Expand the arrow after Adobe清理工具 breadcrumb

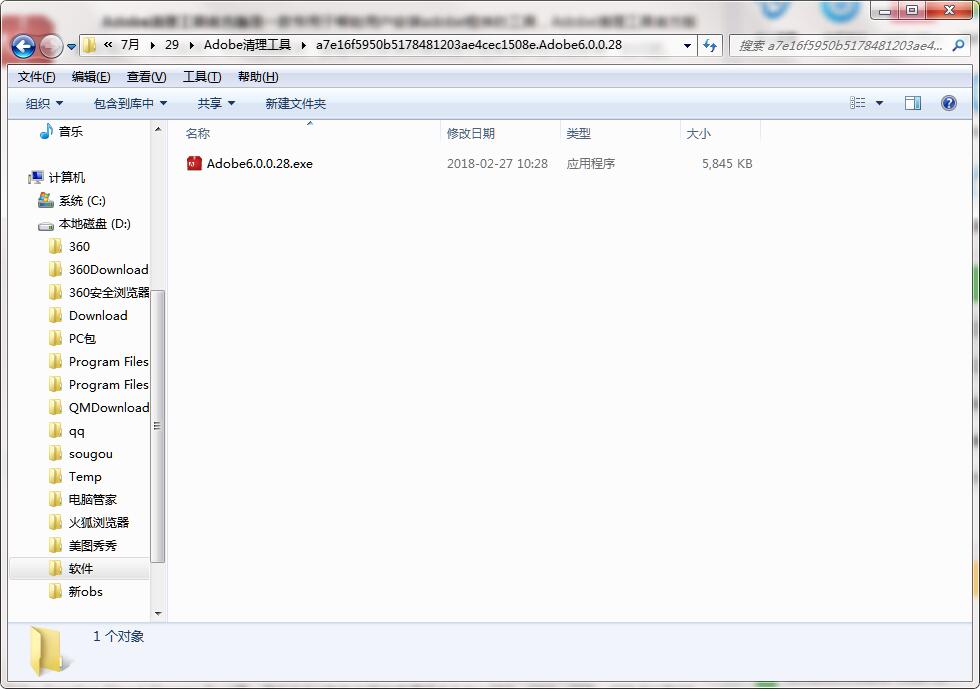click(303, 45)
